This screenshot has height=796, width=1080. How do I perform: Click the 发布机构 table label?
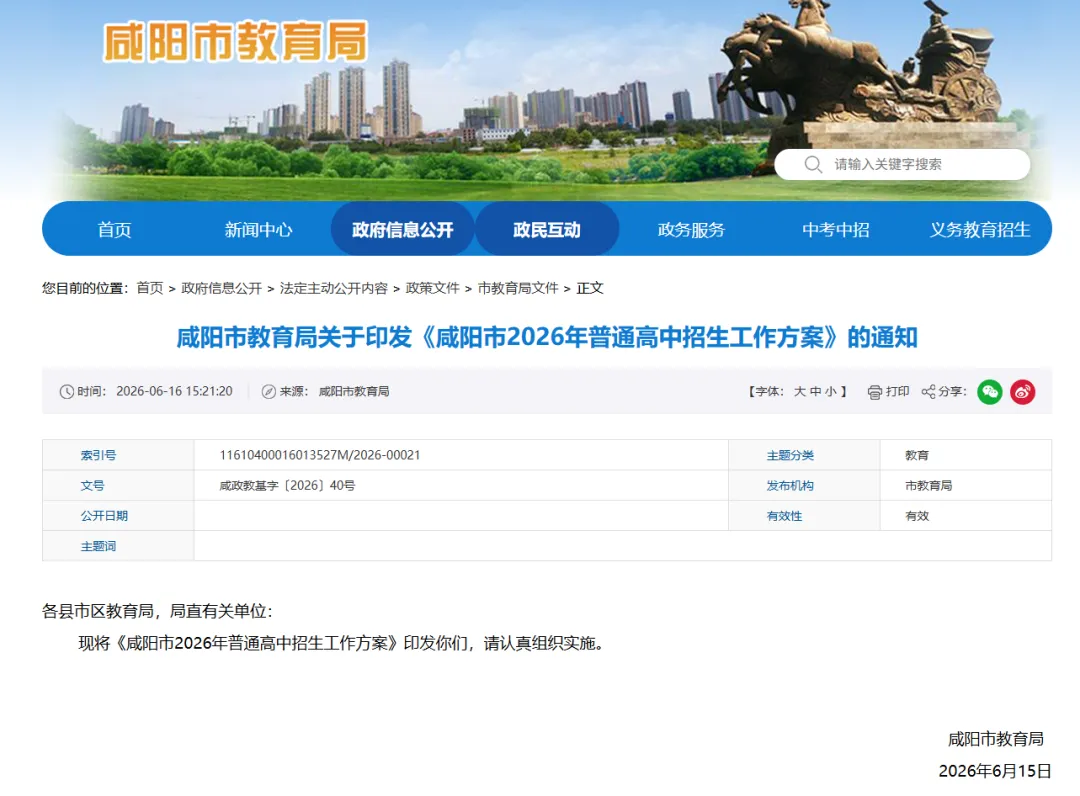point(790,485)
